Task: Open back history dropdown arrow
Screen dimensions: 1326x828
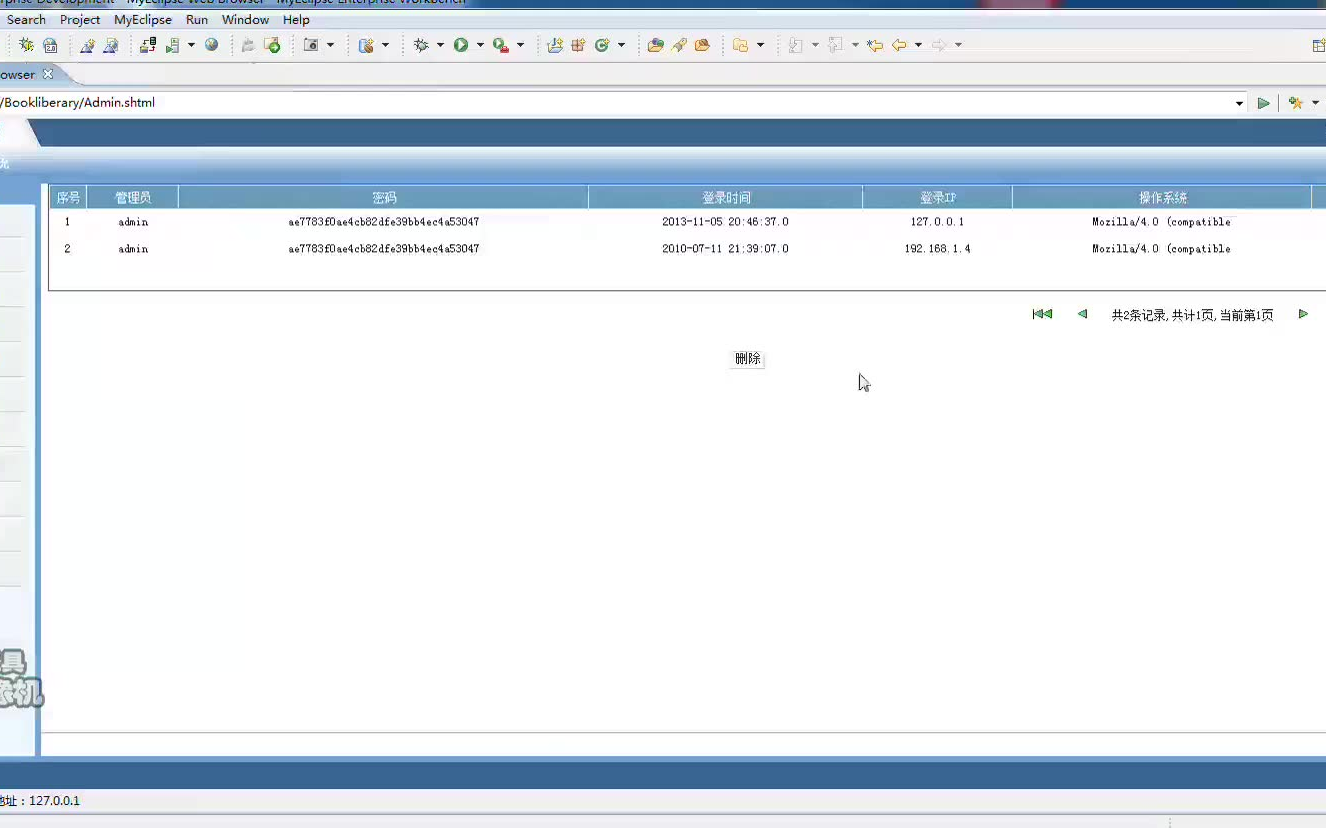Action: click(918, 45)
